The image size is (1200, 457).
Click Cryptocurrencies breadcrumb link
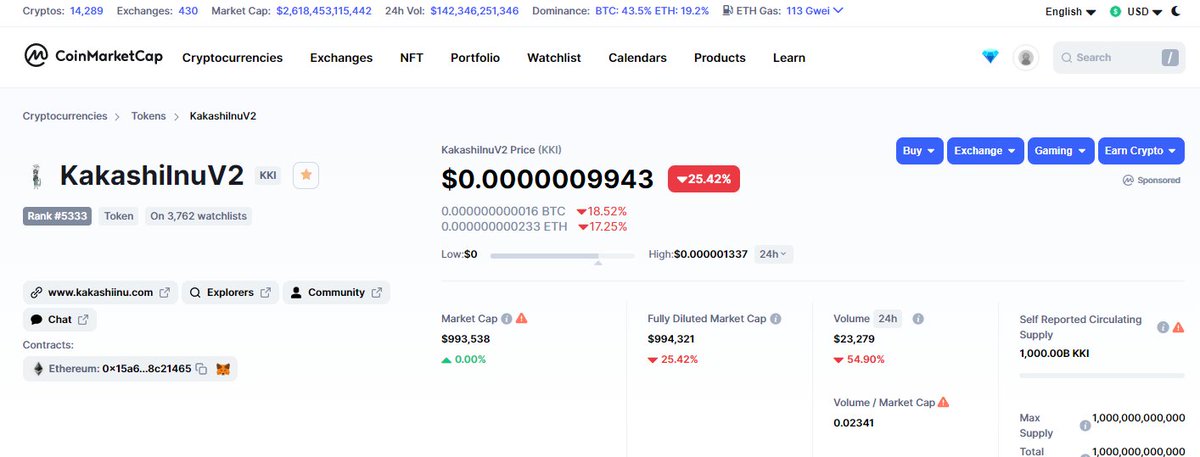[x=65, y=116]
